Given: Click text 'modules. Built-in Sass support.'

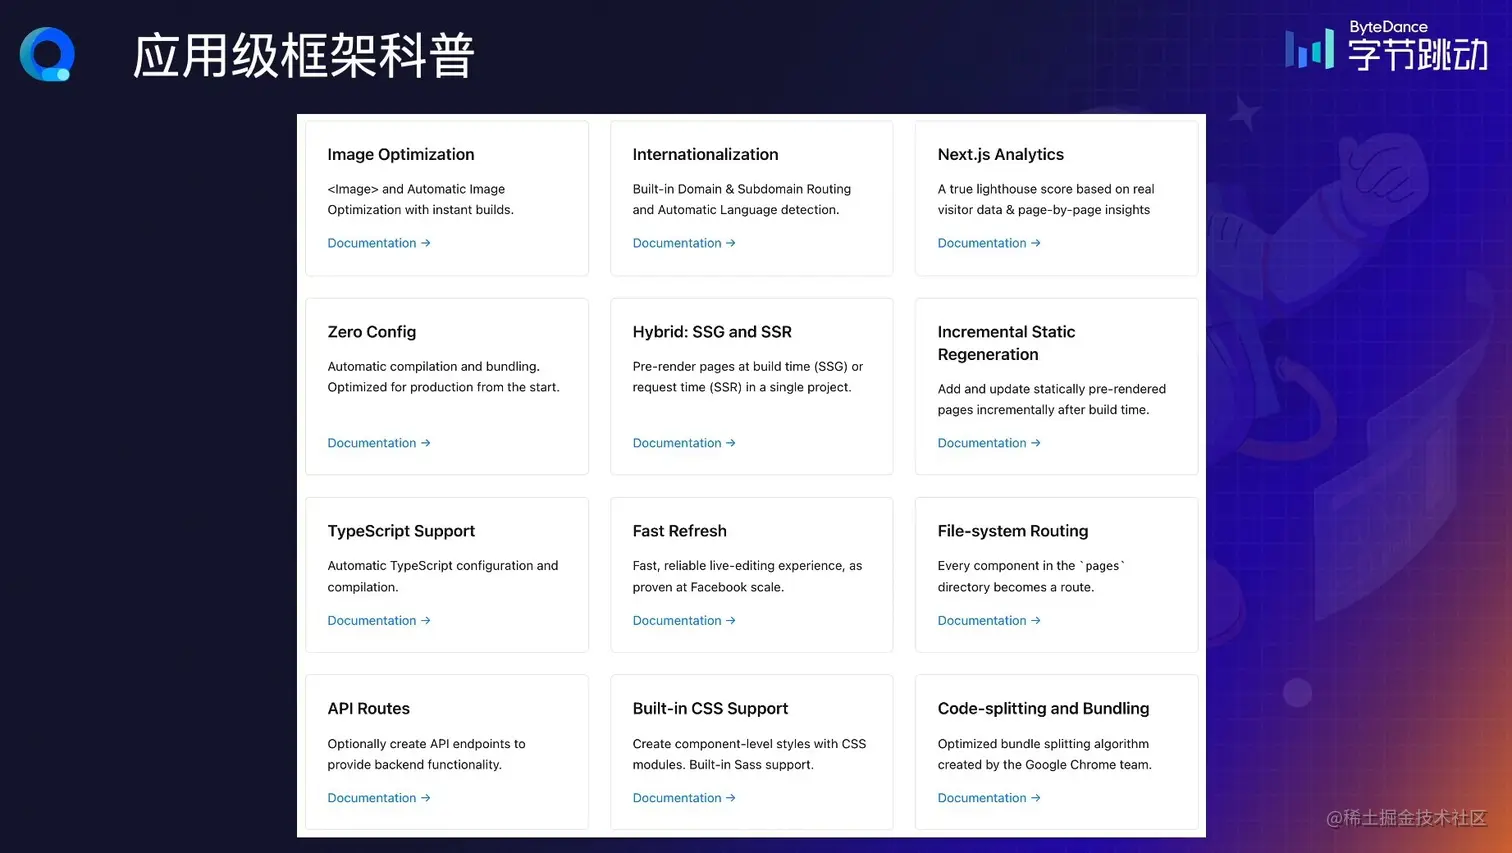Looking at the screenshot, I should [723, 765].
